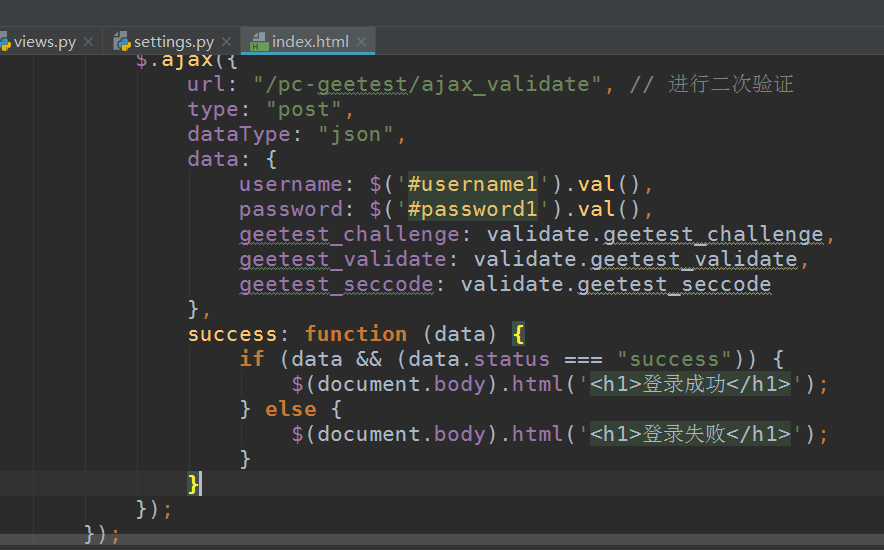The height and width of the screenshot is (550, 884).
Task: Click the comment text 进行二次验证
Action: [x=731, y=85]
